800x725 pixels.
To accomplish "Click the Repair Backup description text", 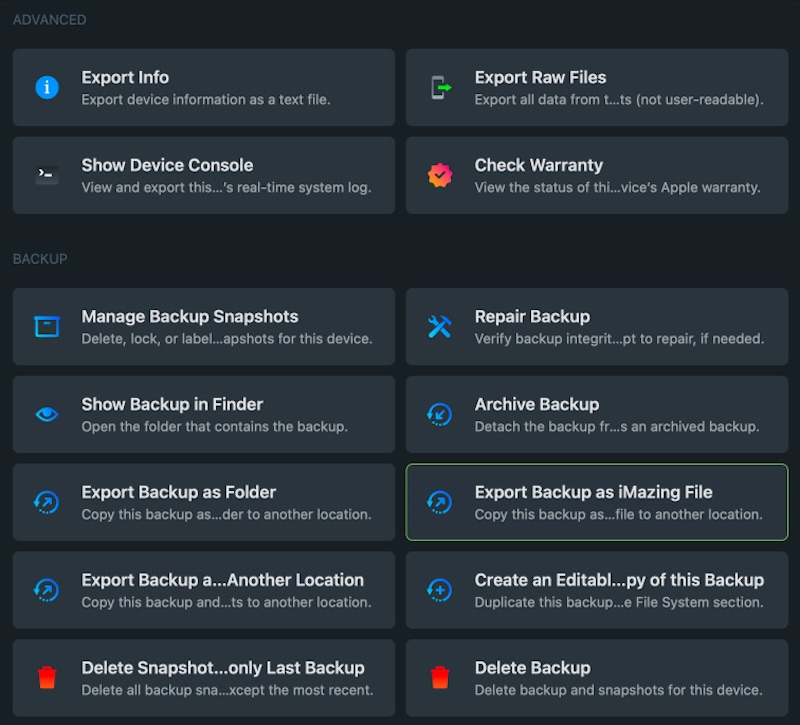I will [x=619, y=339].
